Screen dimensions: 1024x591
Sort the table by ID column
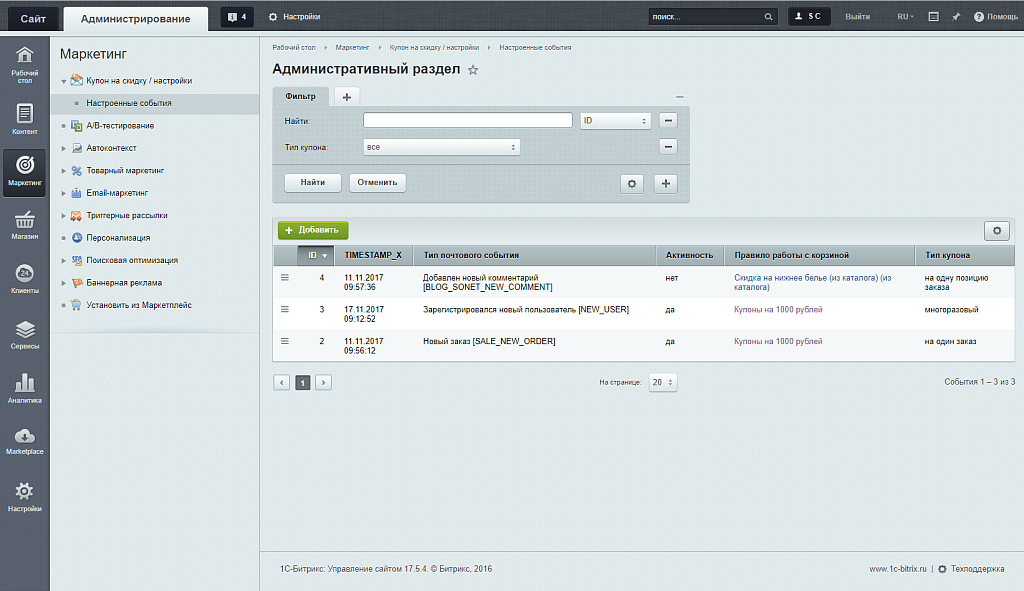317,255
